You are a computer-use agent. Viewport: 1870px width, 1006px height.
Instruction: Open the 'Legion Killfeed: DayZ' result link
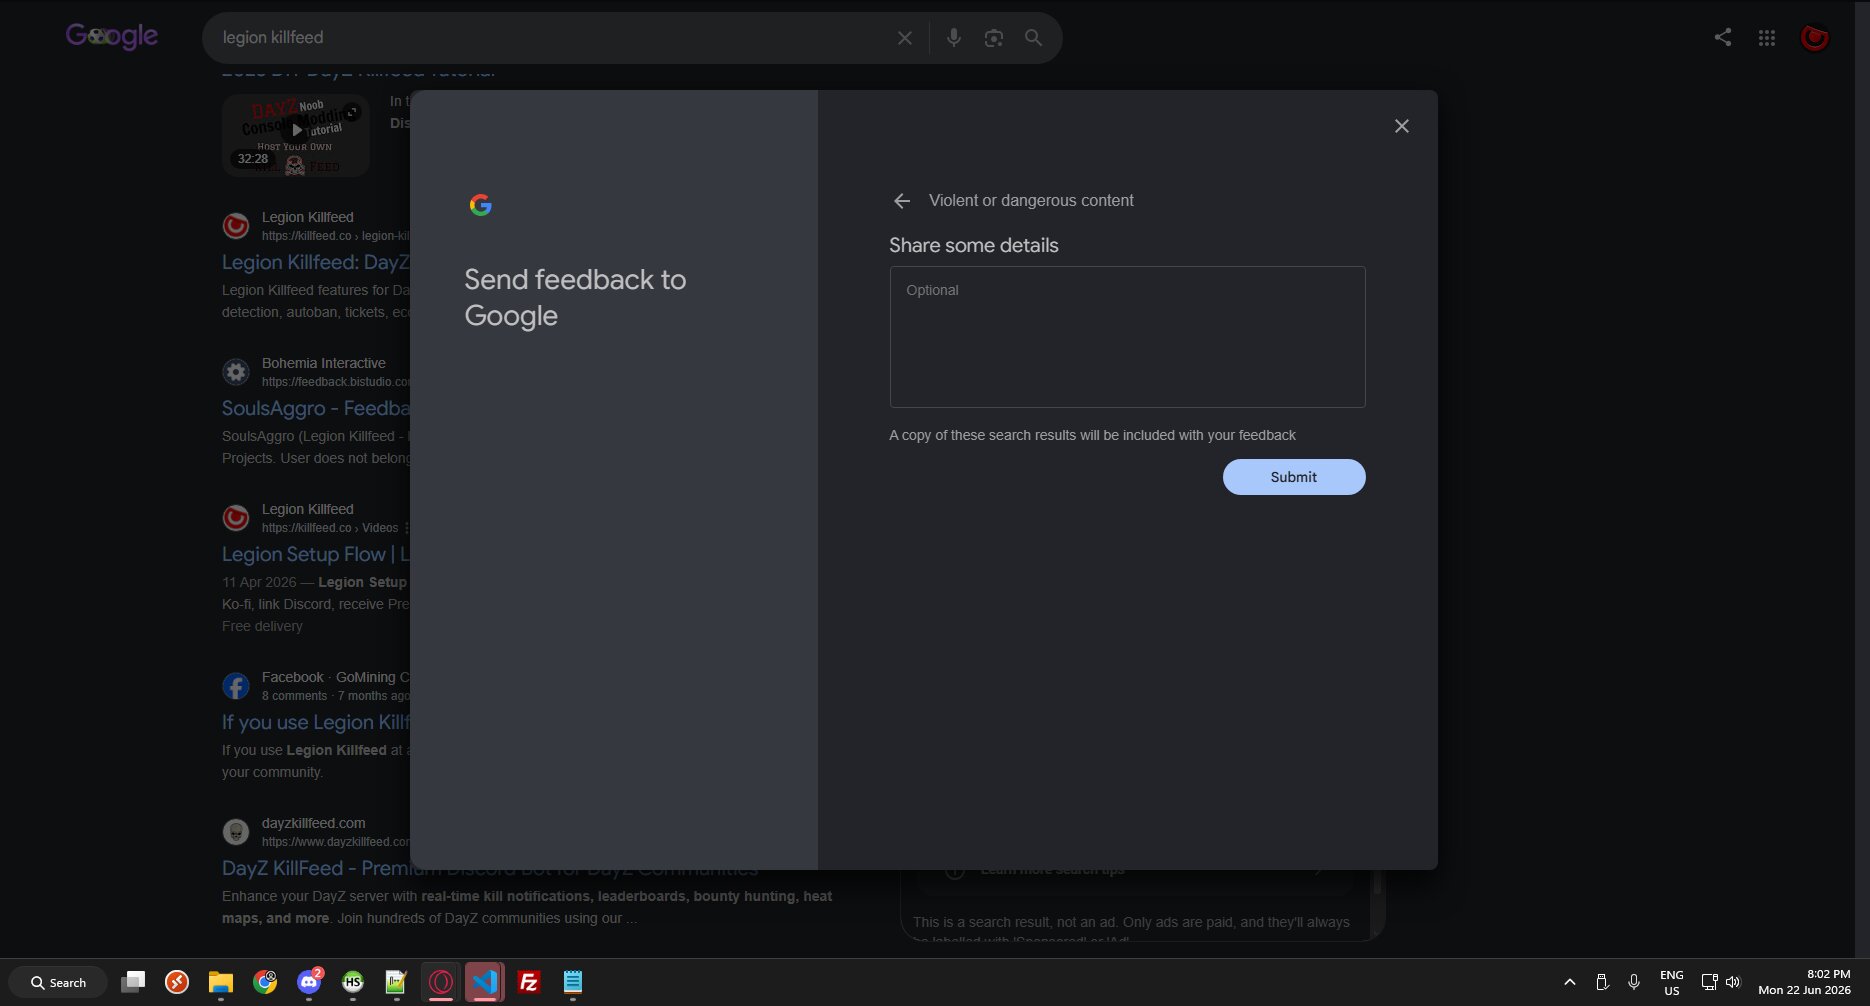click(316, 262)
